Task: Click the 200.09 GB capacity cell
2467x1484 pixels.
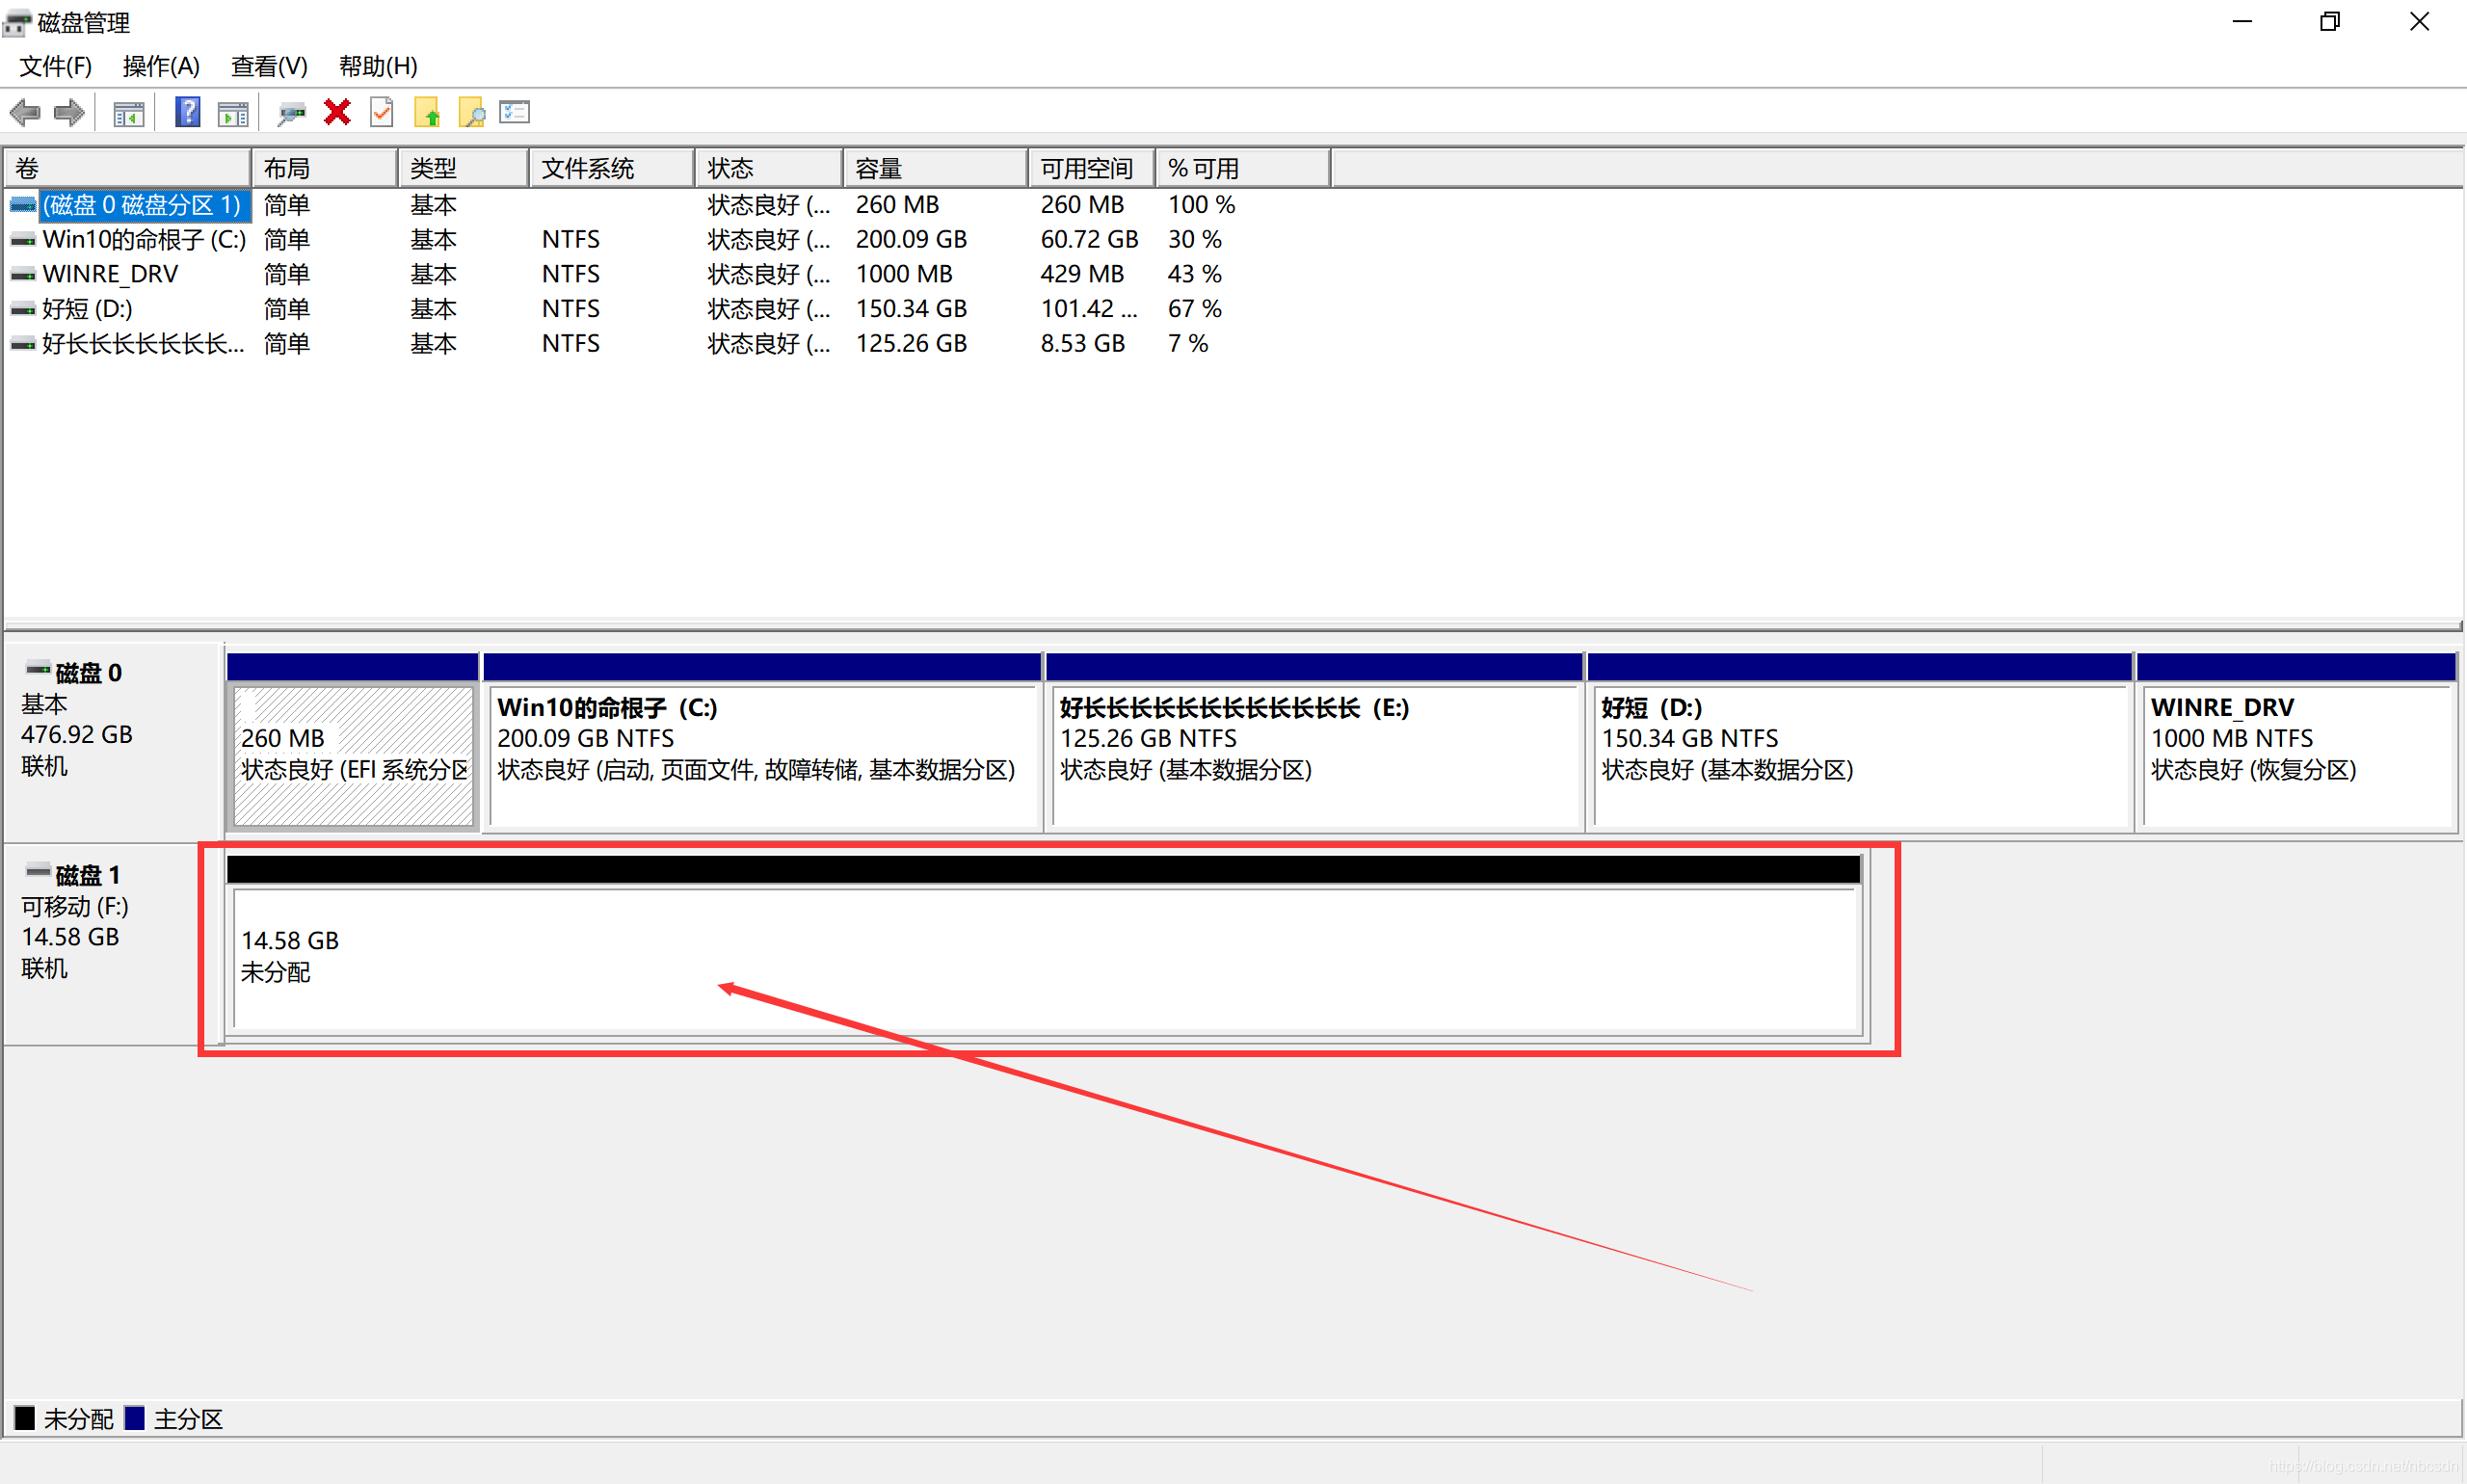Action: click(x=911, y=240)
